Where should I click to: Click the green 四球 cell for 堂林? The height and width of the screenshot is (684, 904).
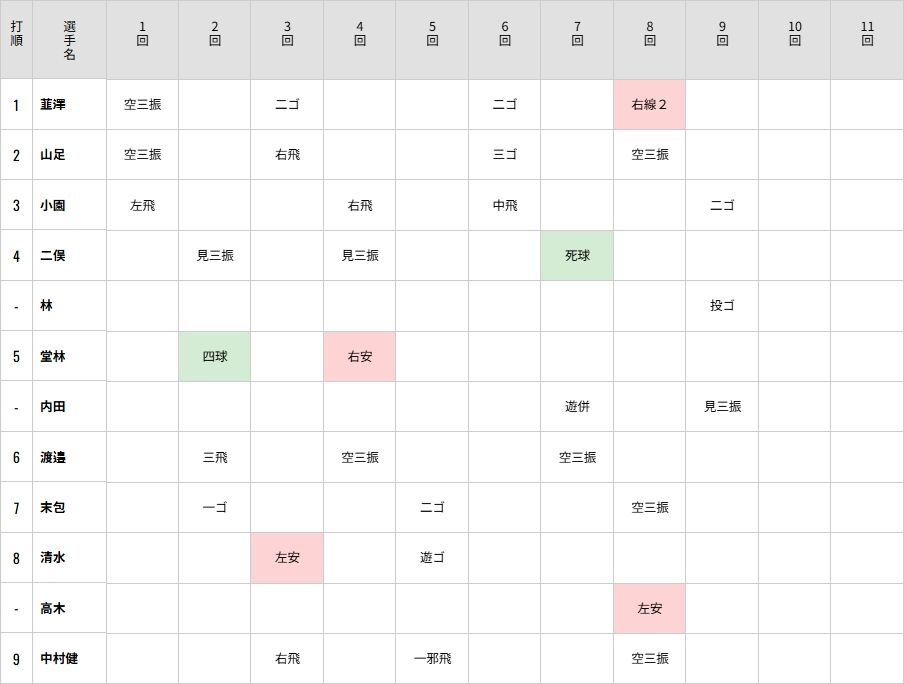215,357
